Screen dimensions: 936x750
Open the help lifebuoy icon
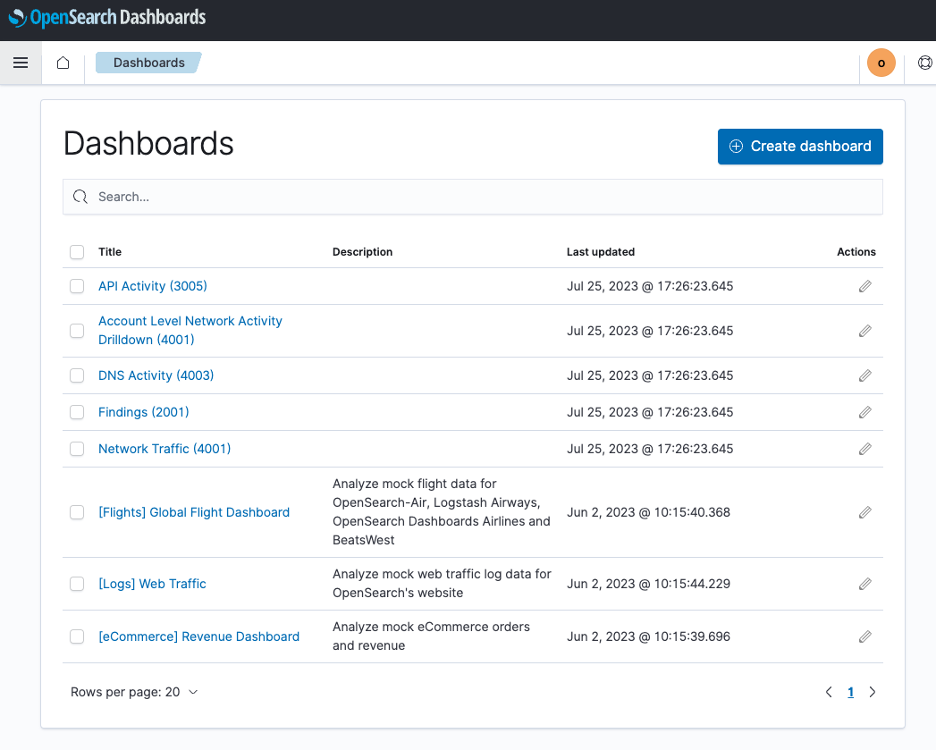point(925,63)
